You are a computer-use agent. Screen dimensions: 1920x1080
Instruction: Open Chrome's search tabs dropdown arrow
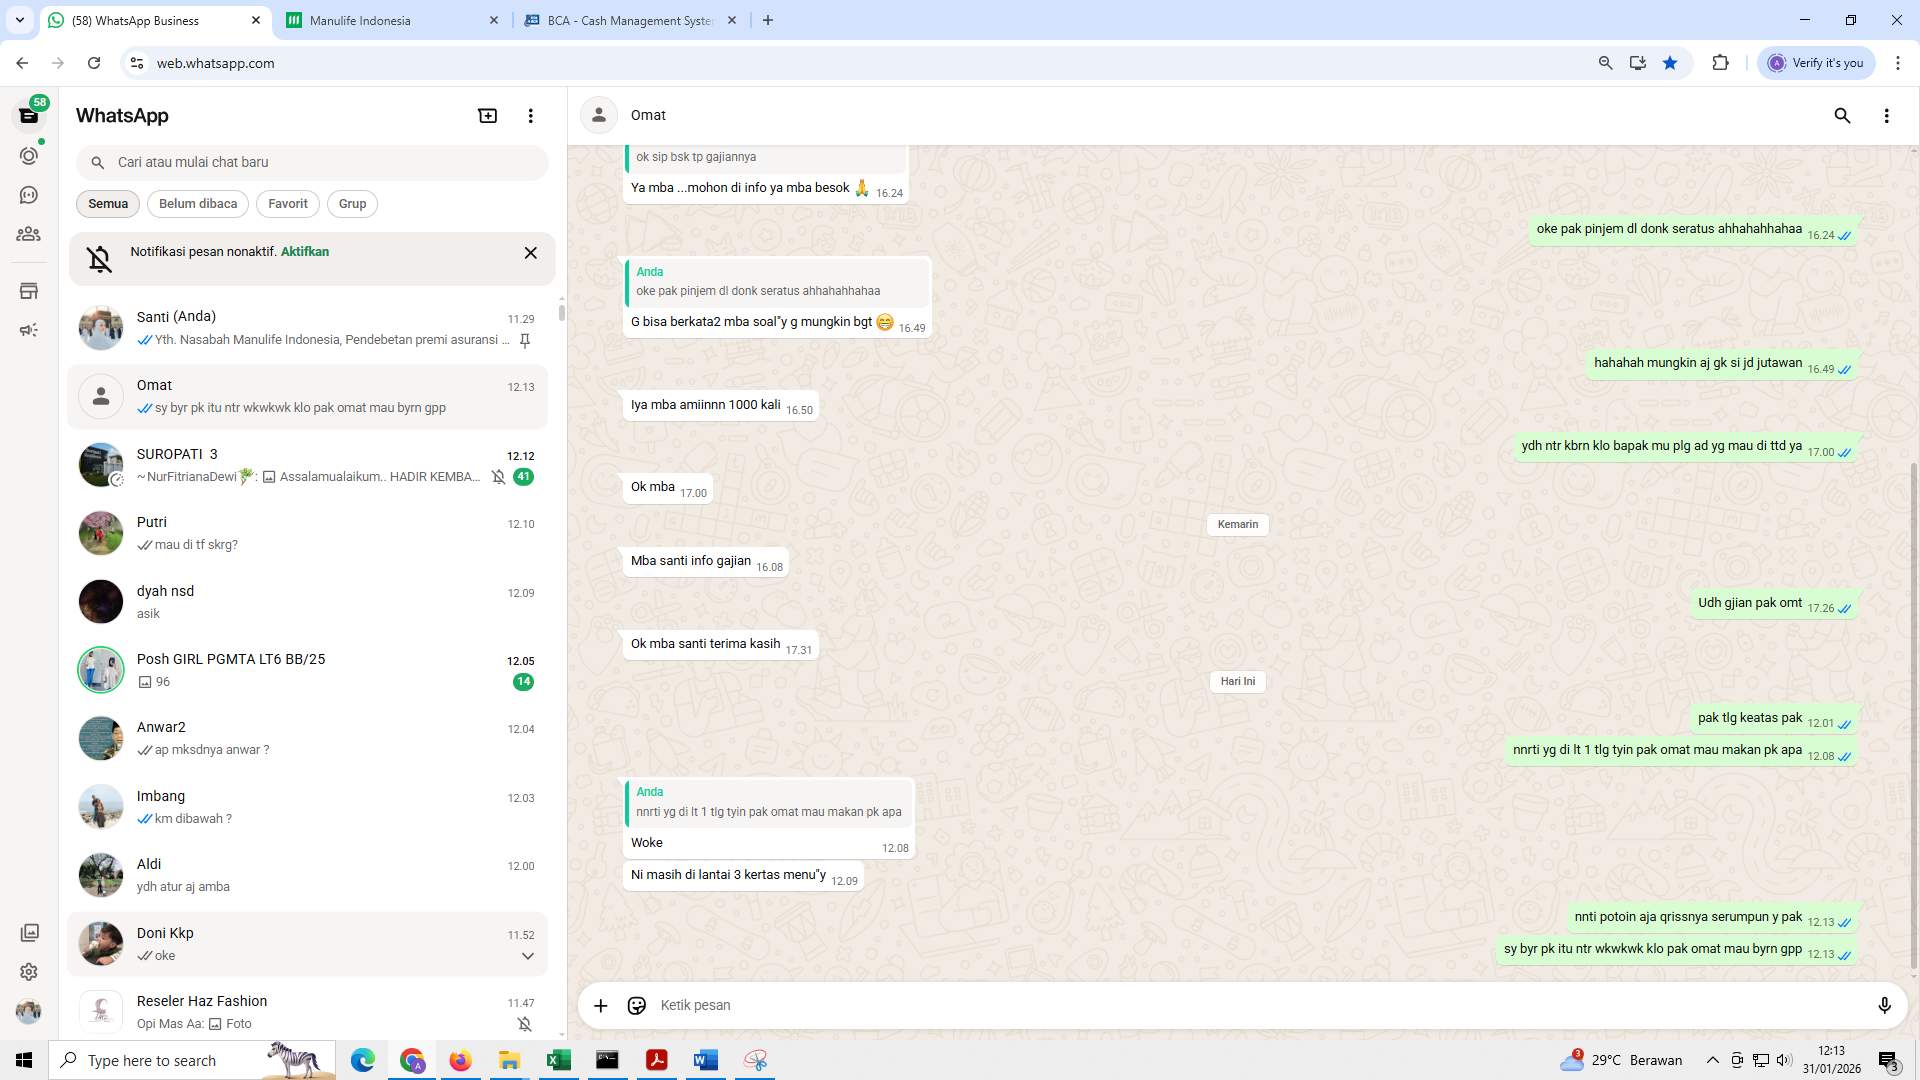point(18,20)
